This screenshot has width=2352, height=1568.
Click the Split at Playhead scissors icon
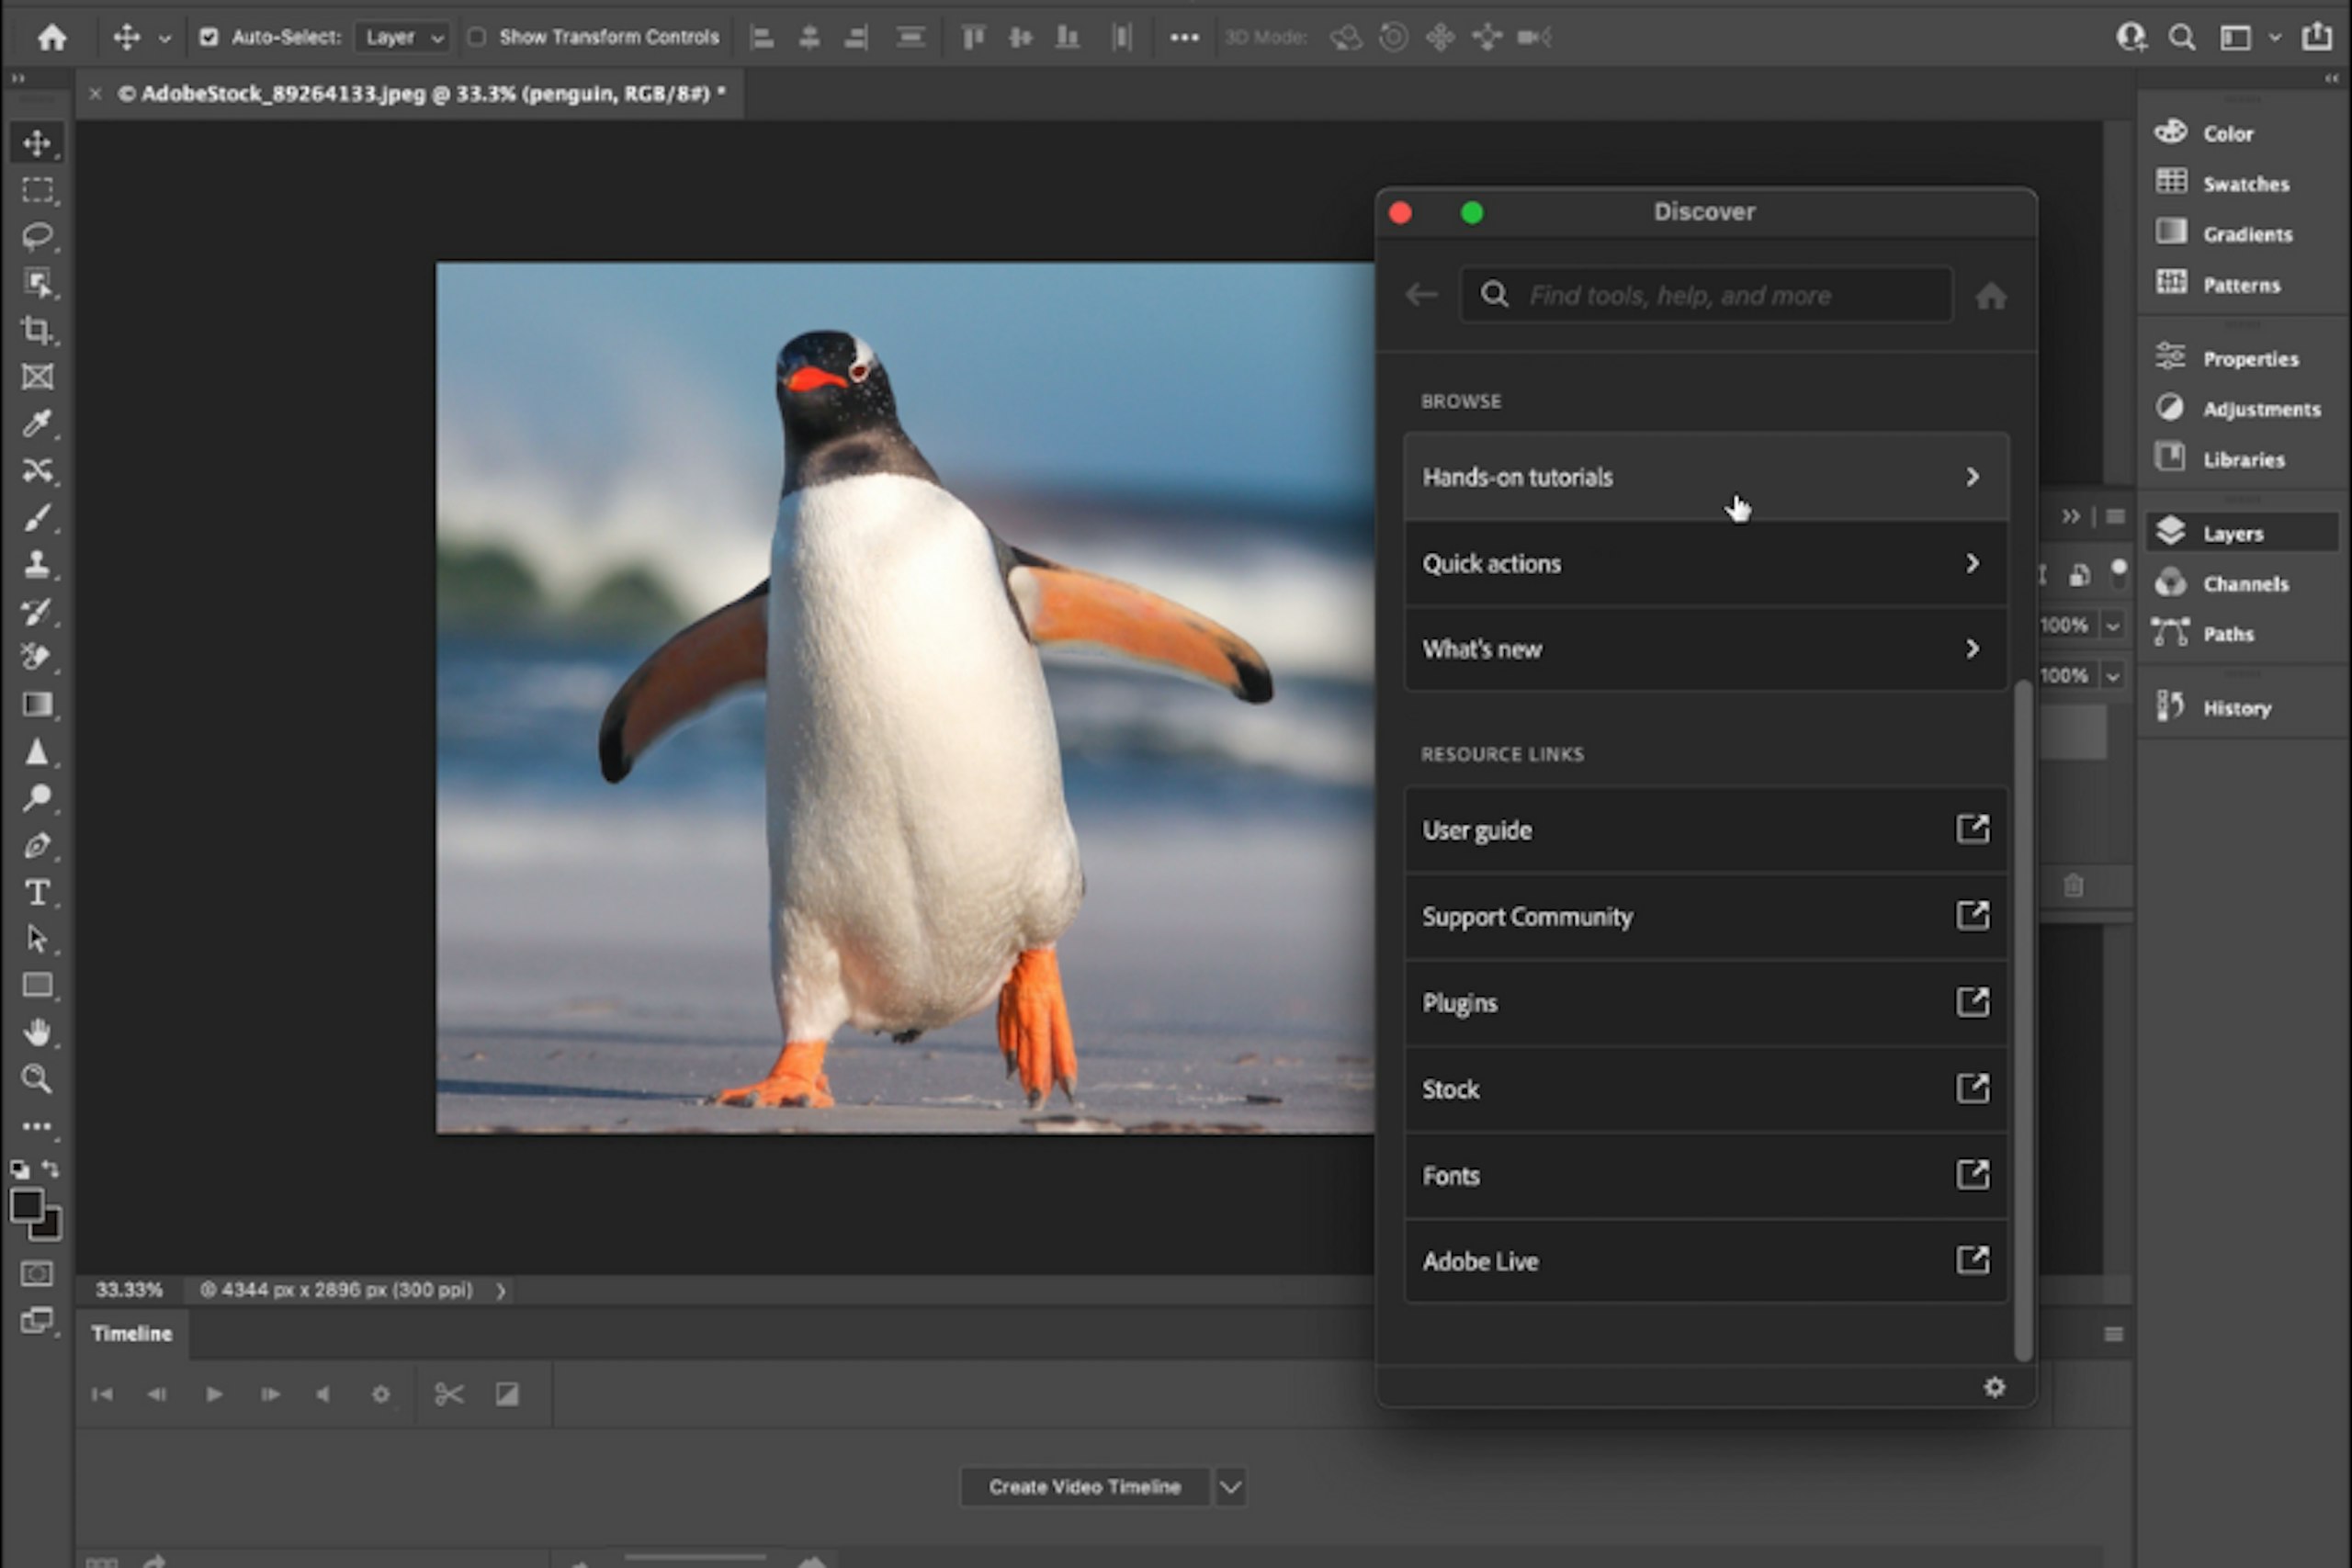pyautogui.click(x=449, y=1394)
